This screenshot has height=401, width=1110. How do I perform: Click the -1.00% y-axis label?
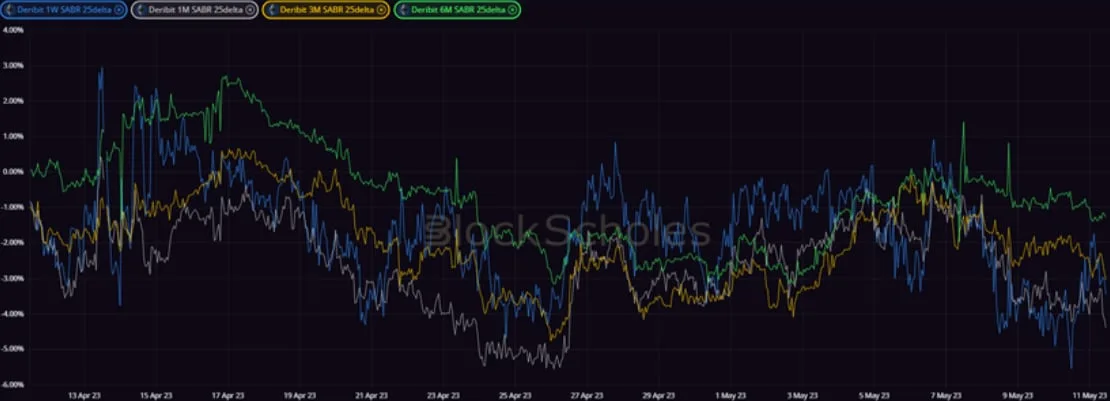pos(13,208)
